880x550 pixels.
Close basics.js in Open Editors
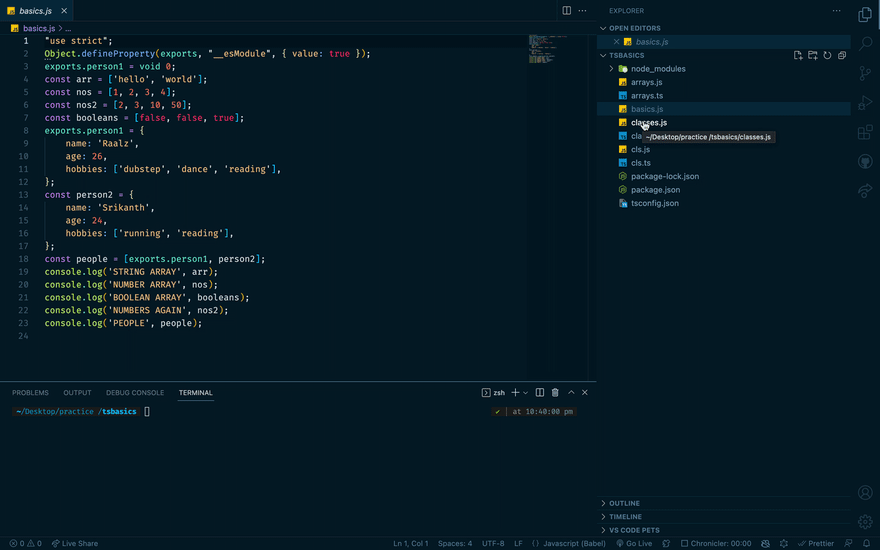[616, 42]
